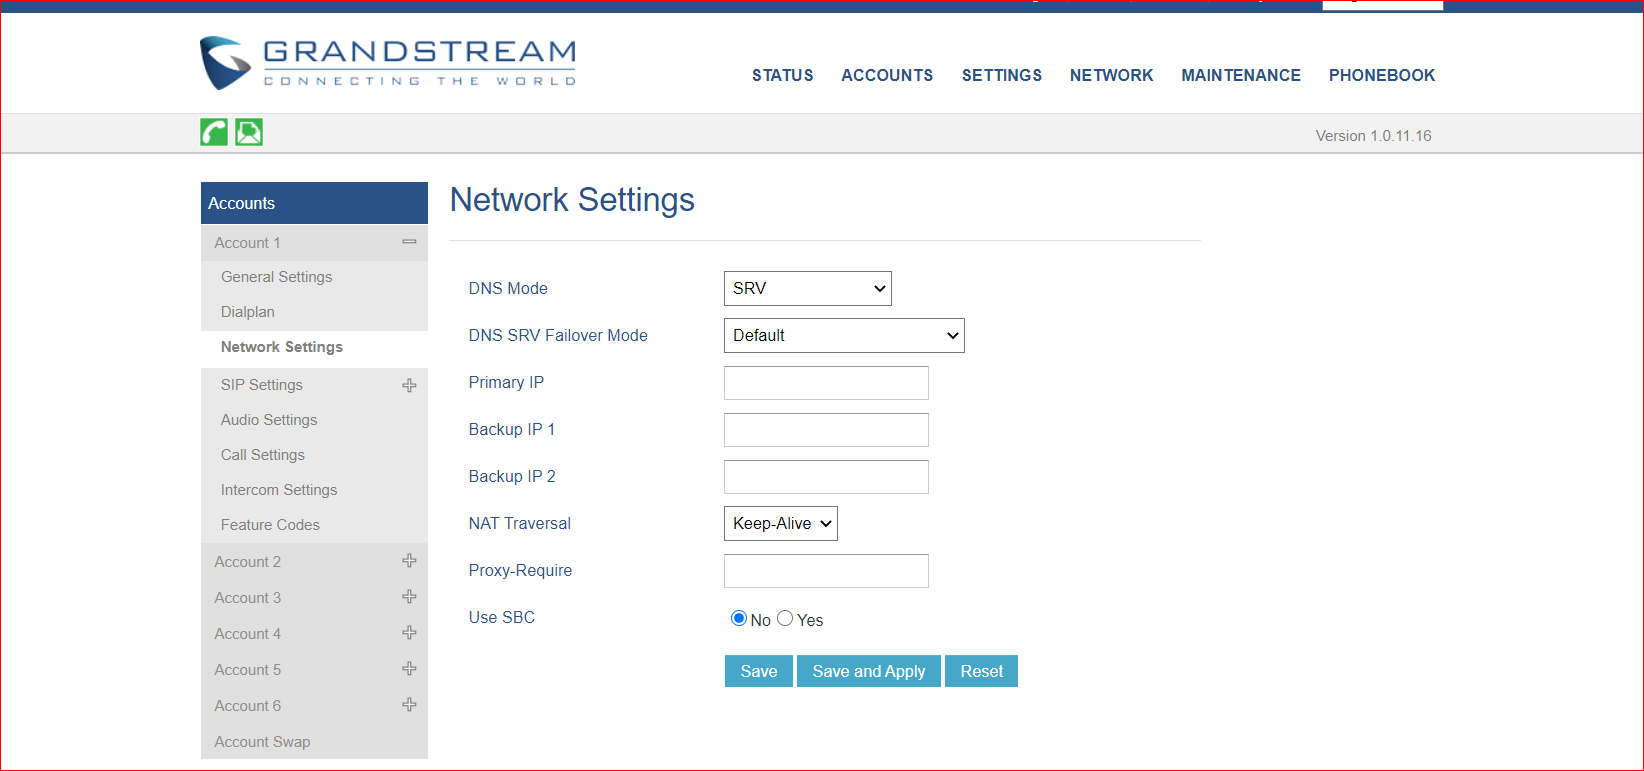
Task: Open Dialplan in the sidebar
Action: [x=248, y=312]
